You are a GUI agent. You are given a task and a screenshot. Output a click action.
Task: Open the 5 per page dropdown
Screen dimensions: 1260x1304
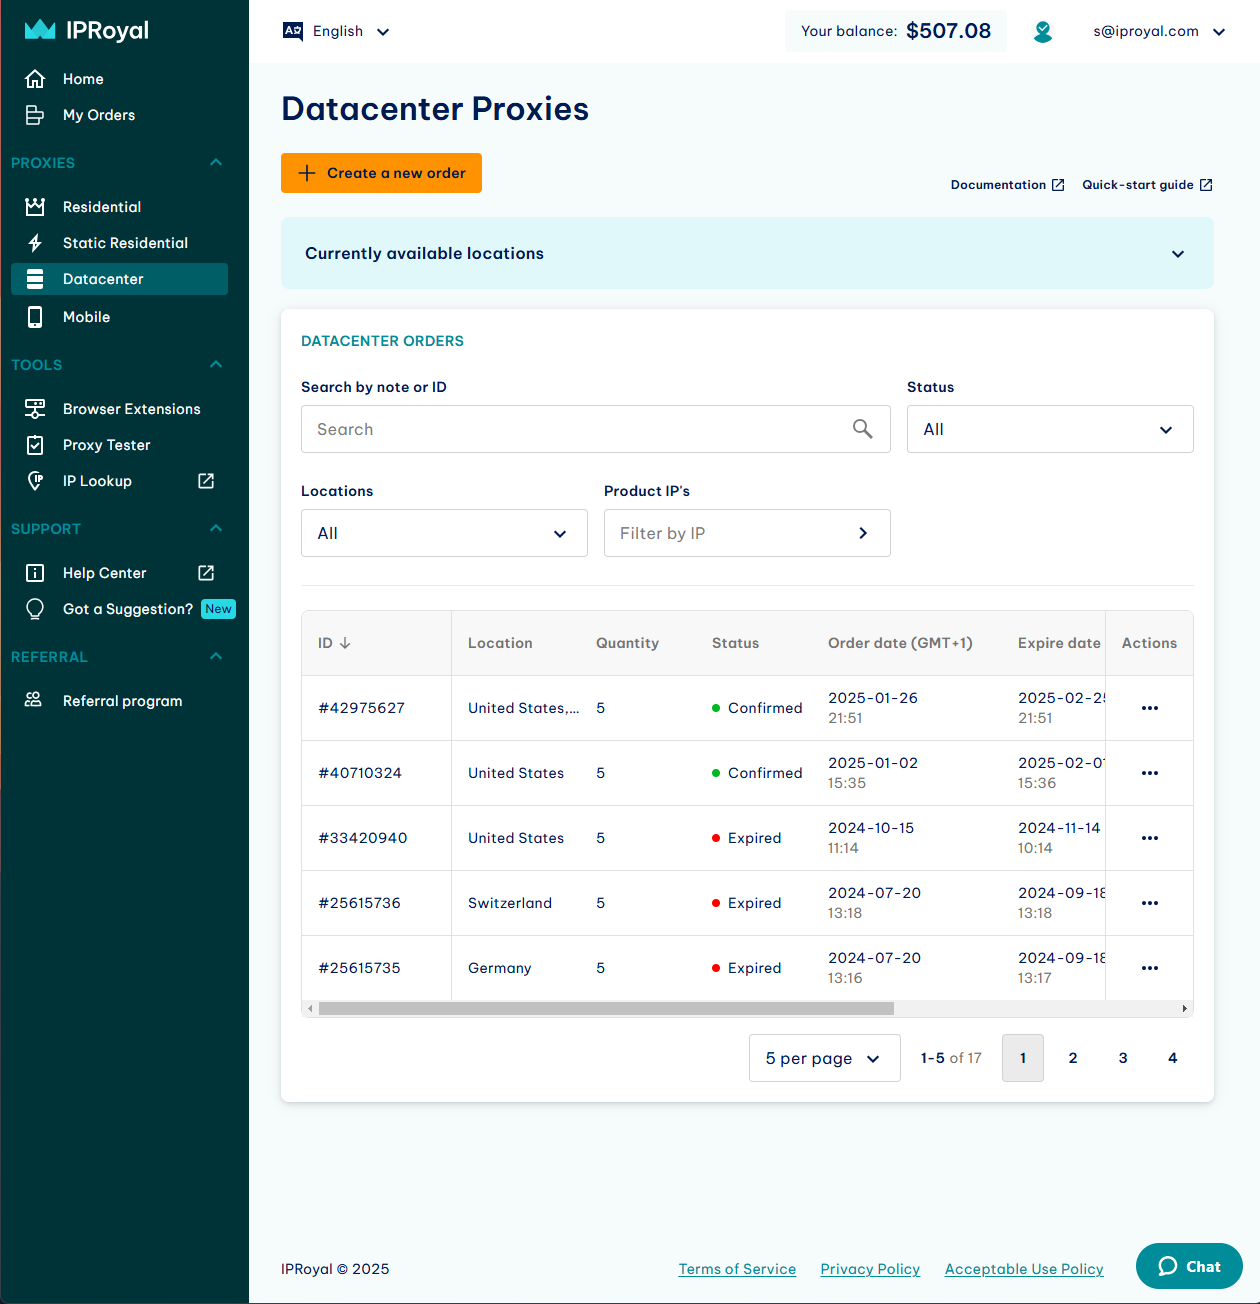(824, 1058)
